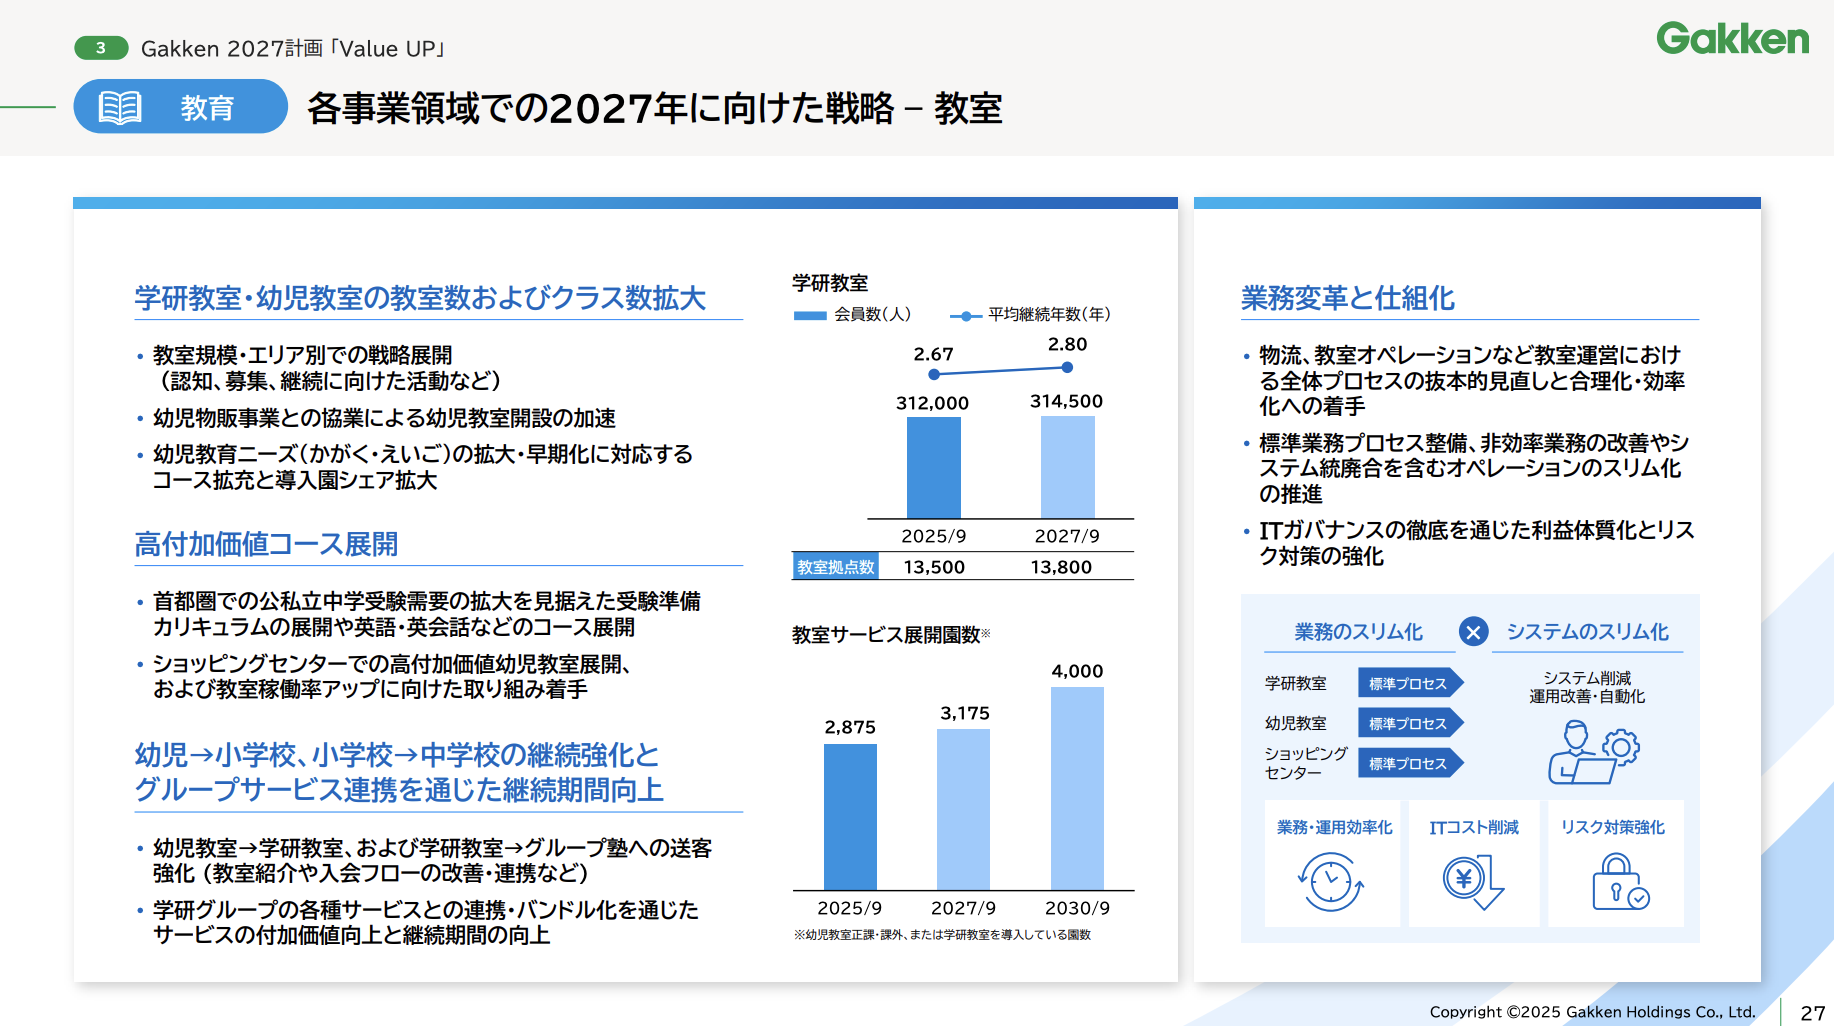Viewport: 1834px width, 1026px height.
Task: Click the clock efficiency icon under 業務・運用効率化
Action: [1331, 881]
